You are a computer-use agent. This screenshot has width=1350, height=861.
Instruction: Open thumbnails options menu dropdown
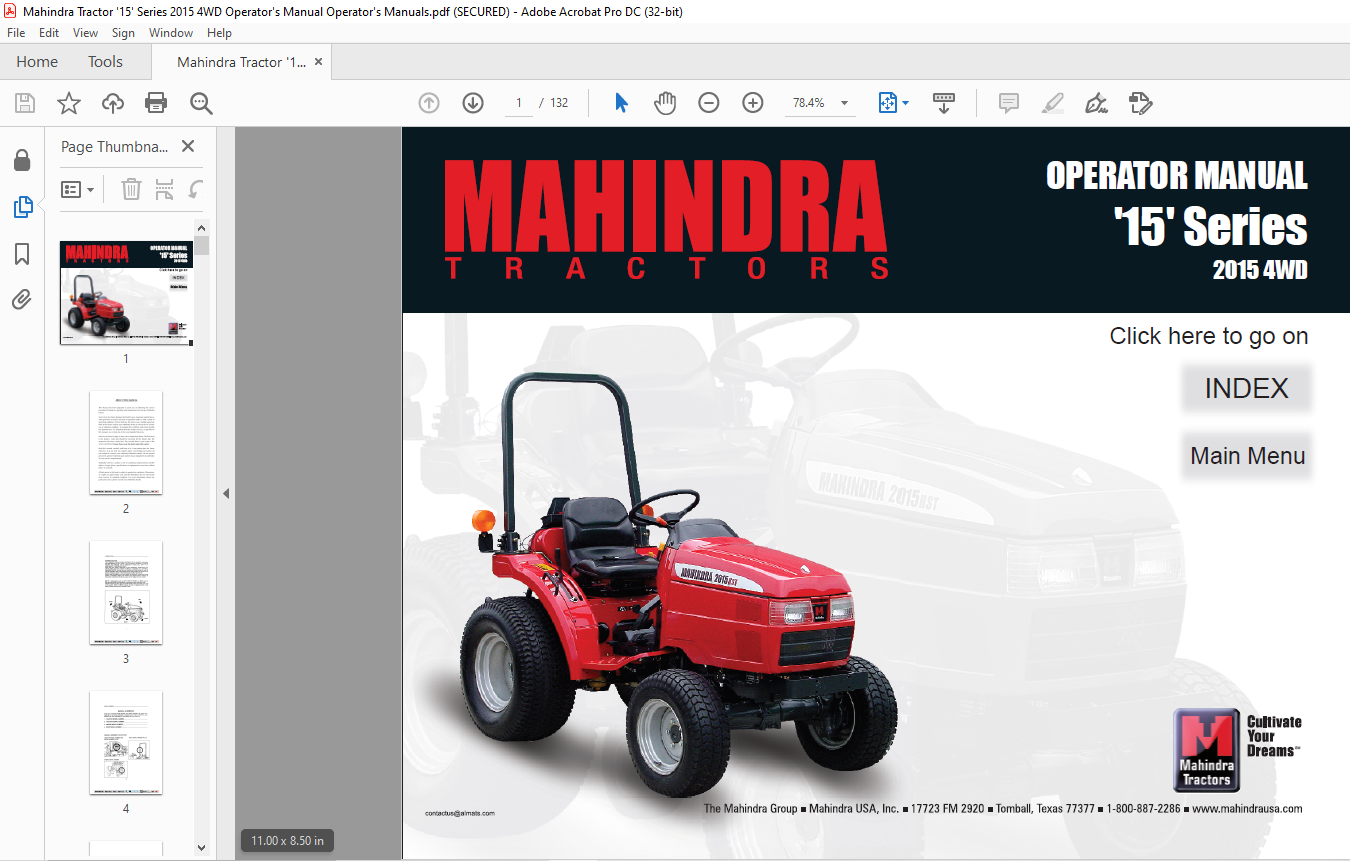point(78,189)
